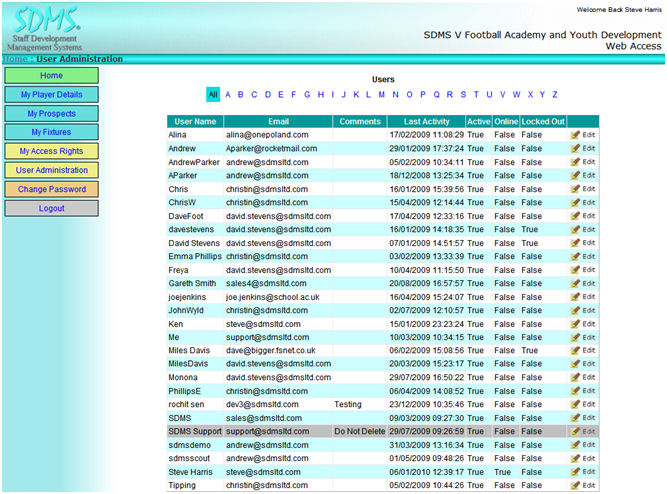Click the edit pencil icon for Chris

tap(575, 189)
